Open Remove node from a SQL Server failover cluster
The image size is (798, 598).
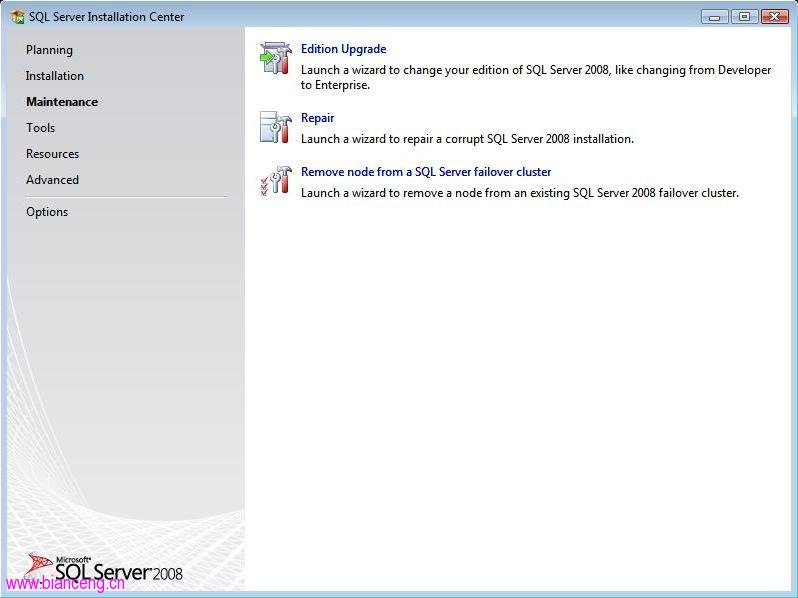click(426, 172)
